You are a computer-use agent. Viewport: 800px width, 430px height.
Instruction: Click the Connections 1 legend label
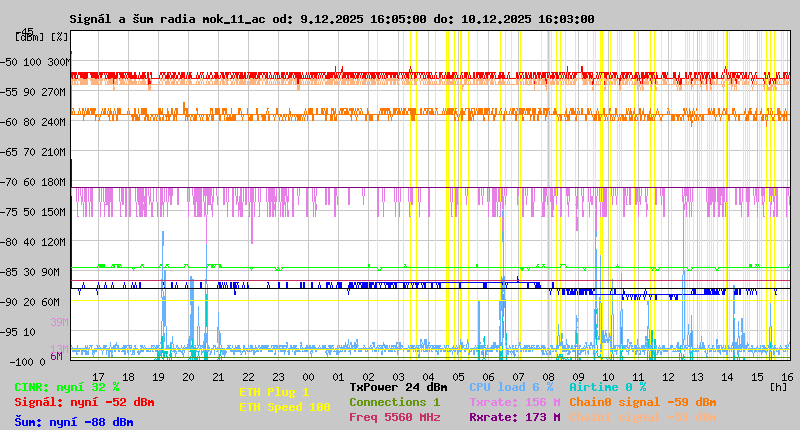pyautogui.click(x=394, y=402)
